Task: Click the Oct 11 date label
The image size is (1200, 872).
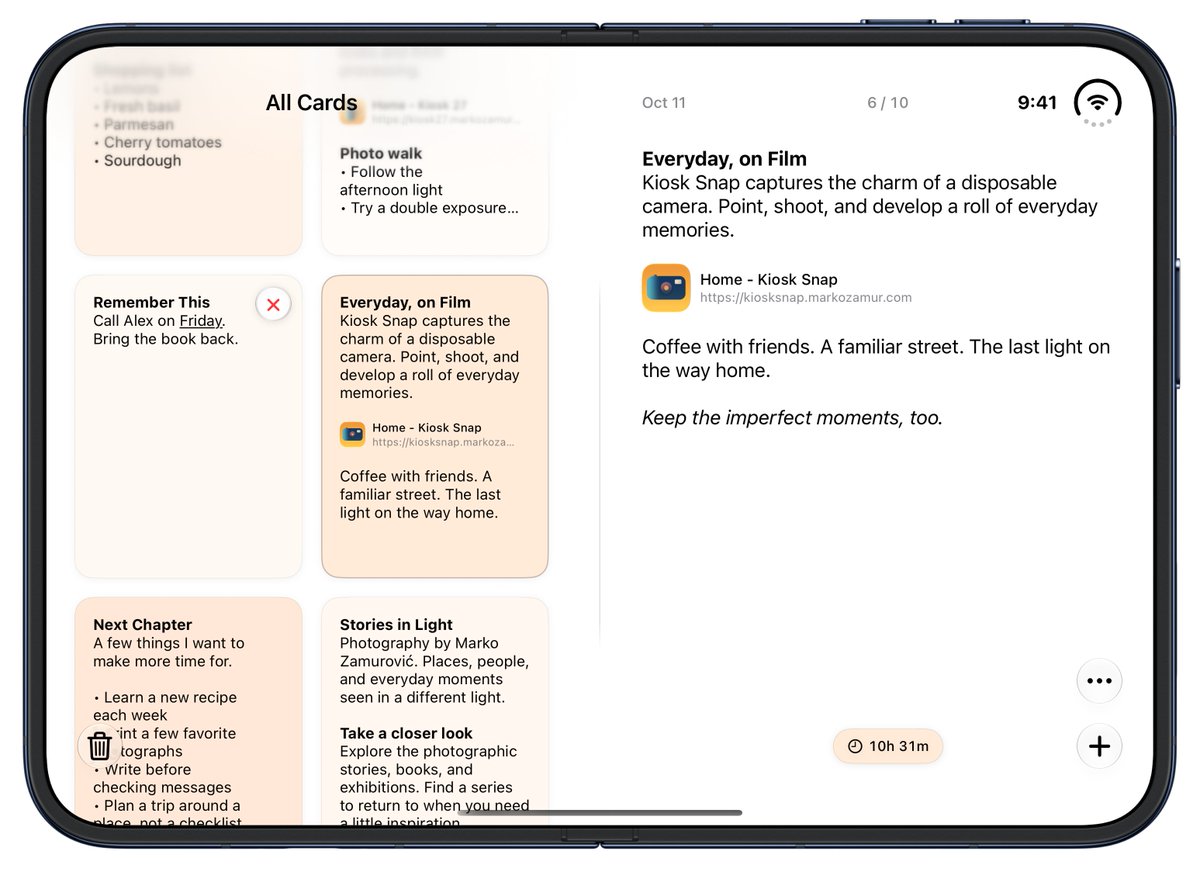Action: [x=664, y=103]
